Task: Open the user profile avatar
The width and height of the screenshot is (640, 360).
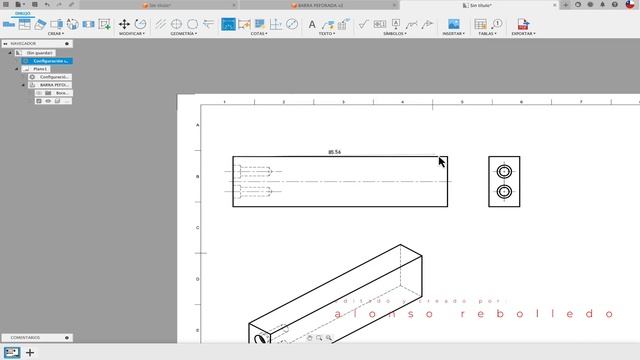Action: pyautogui.click(x=630, y=4)
